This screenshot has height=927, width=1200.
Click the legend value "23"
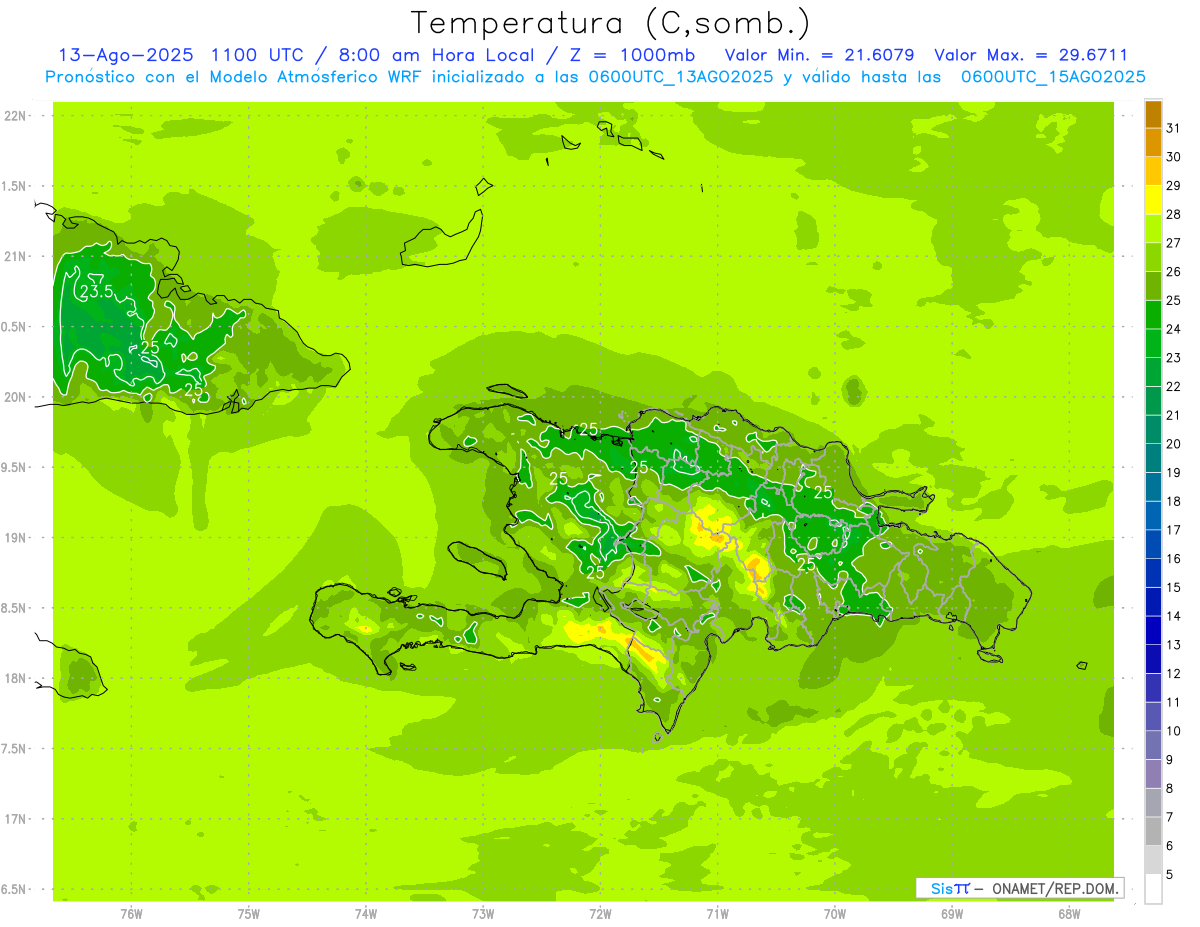point(1174,358)
